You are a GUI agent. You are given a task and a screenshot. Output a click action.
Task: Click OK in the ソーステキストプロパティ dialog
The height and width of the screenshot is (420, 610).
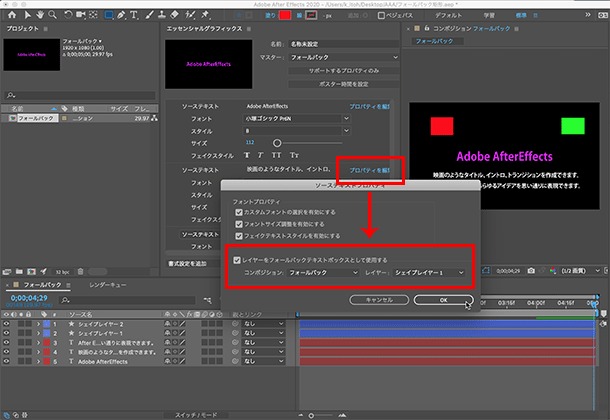443,300
